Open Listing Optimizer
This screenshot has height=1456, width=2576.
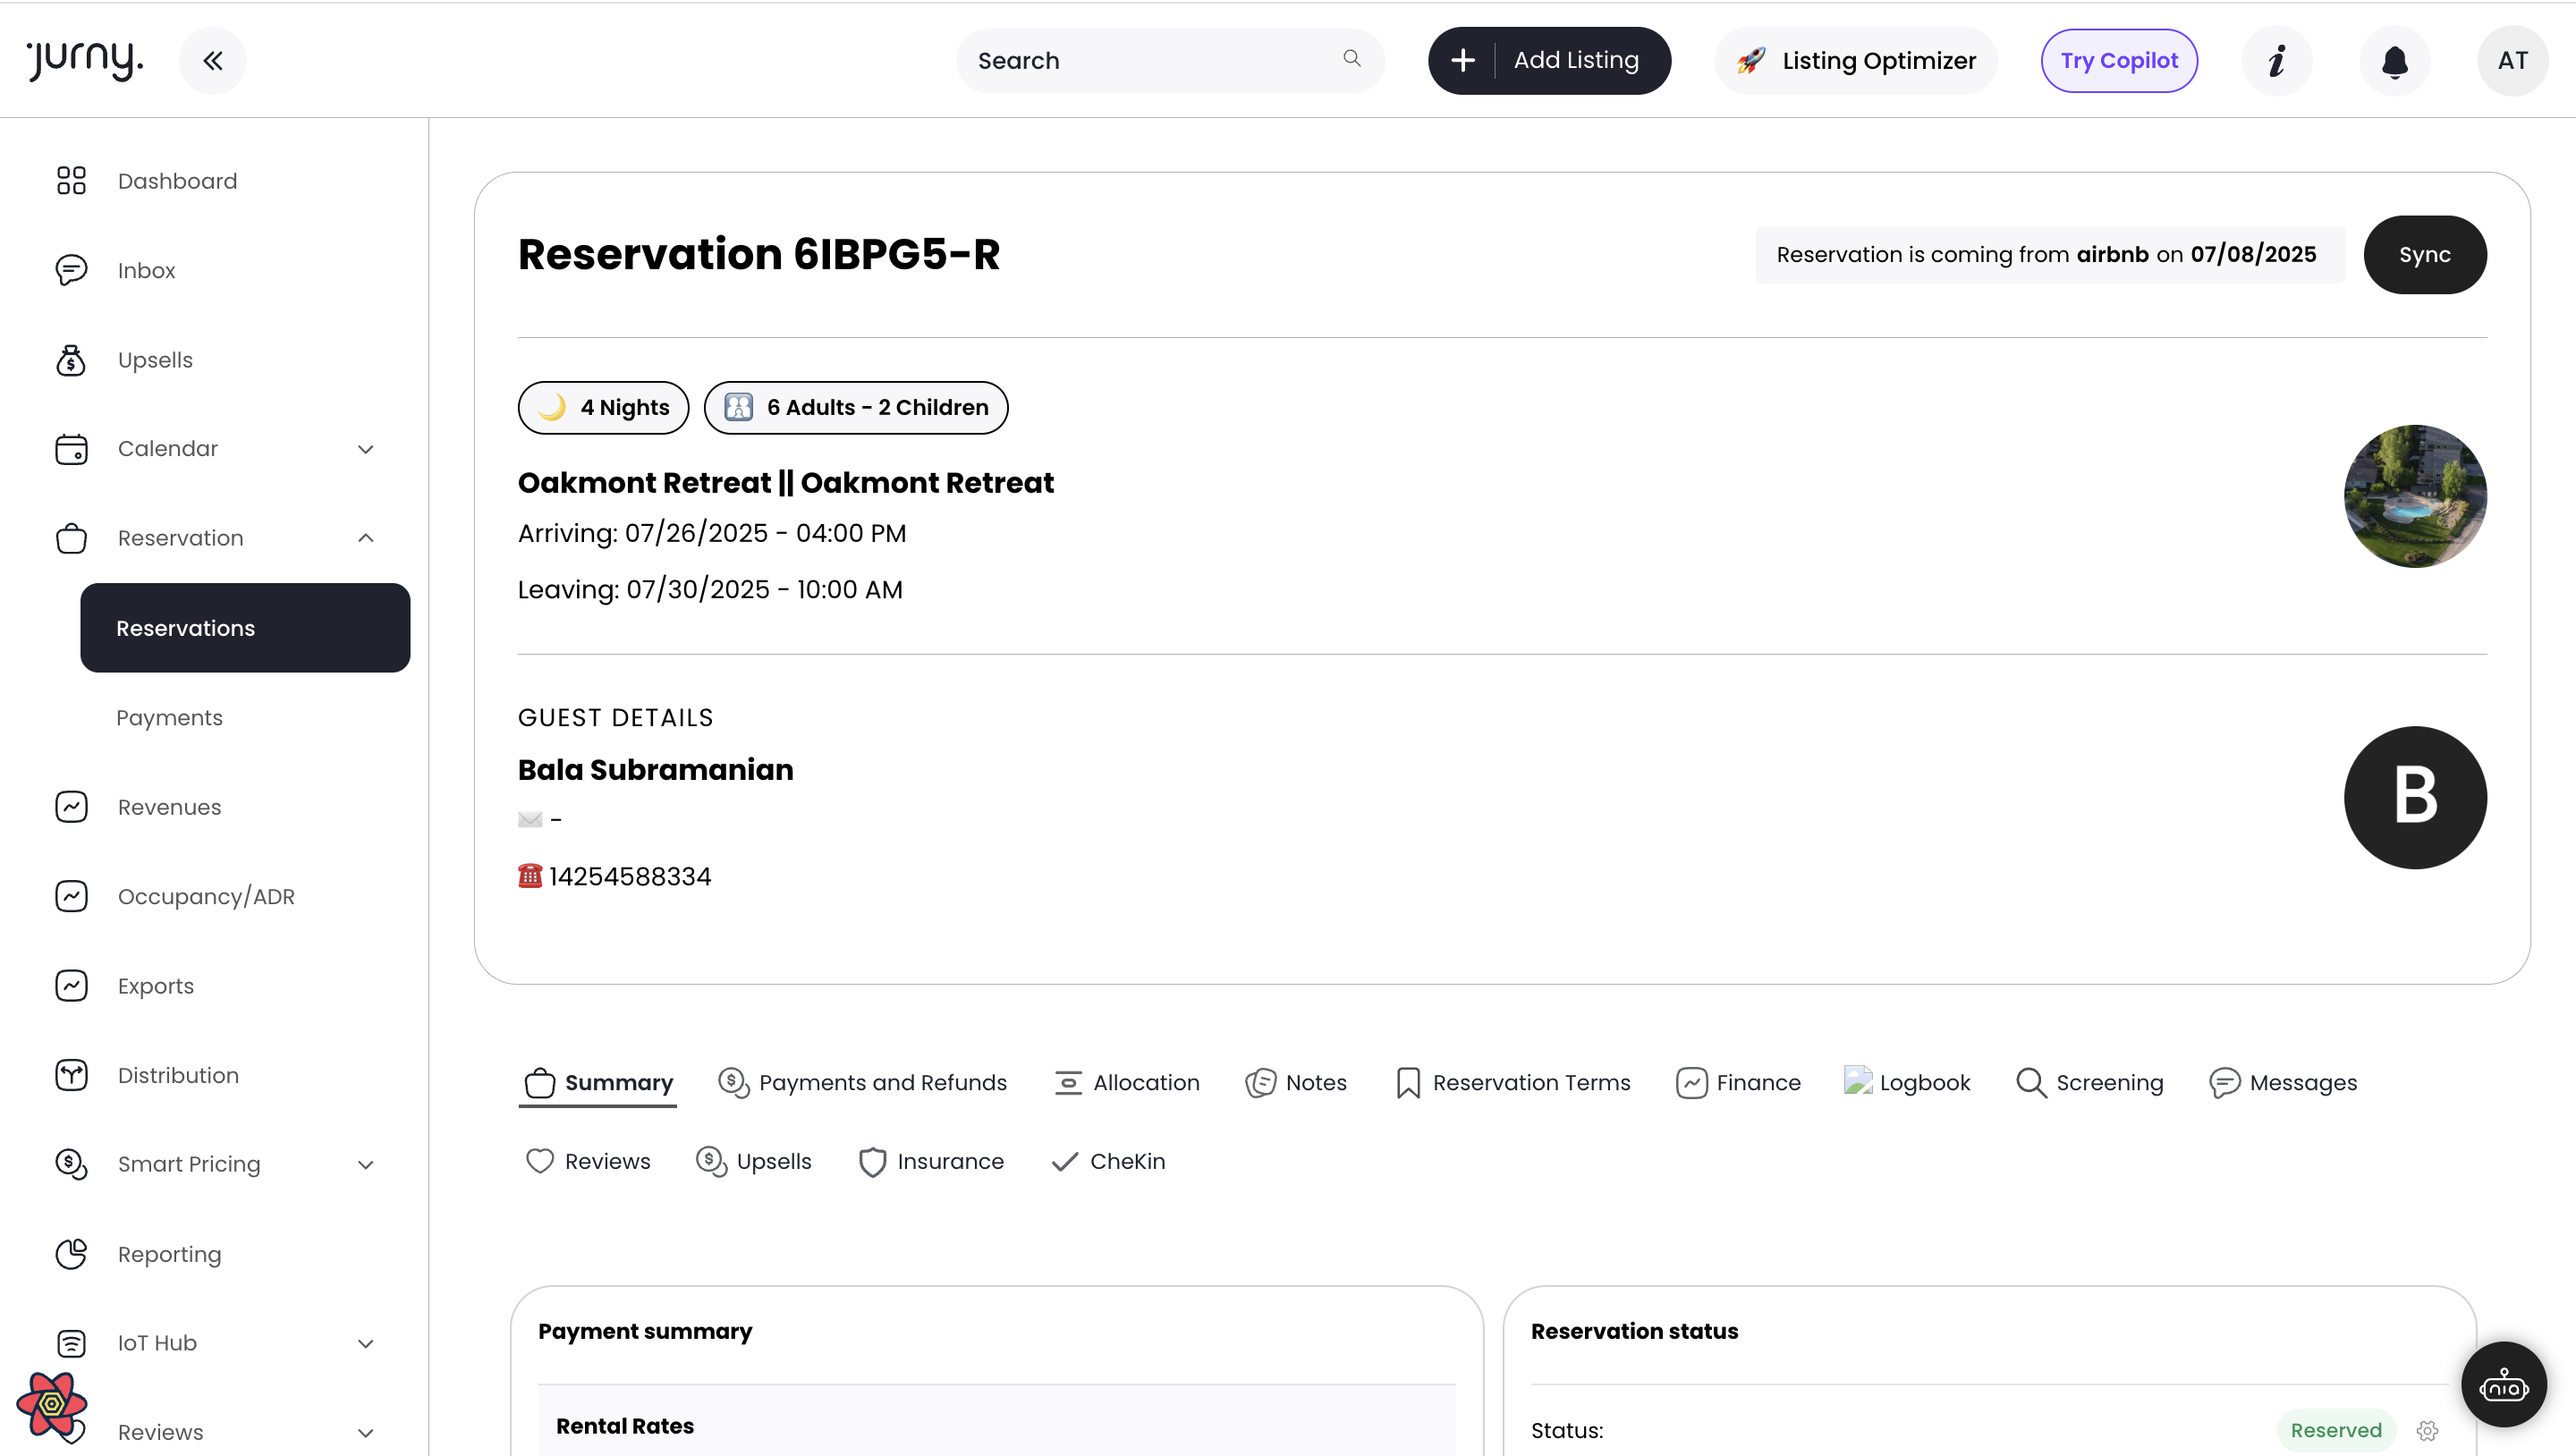1856,61
